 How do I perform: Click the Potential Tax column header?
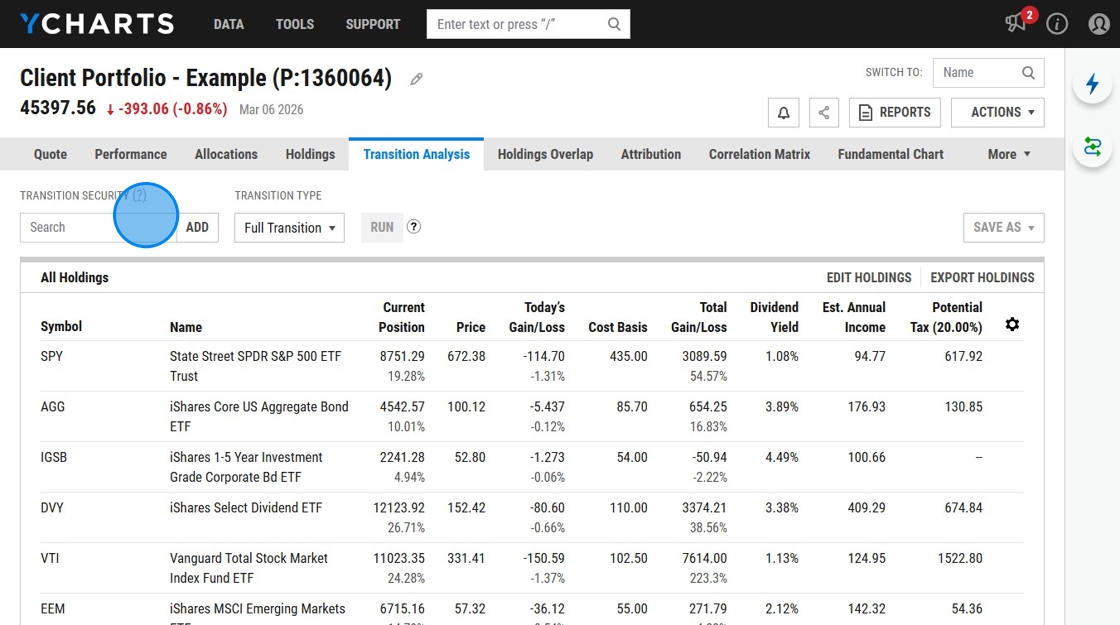946,317
